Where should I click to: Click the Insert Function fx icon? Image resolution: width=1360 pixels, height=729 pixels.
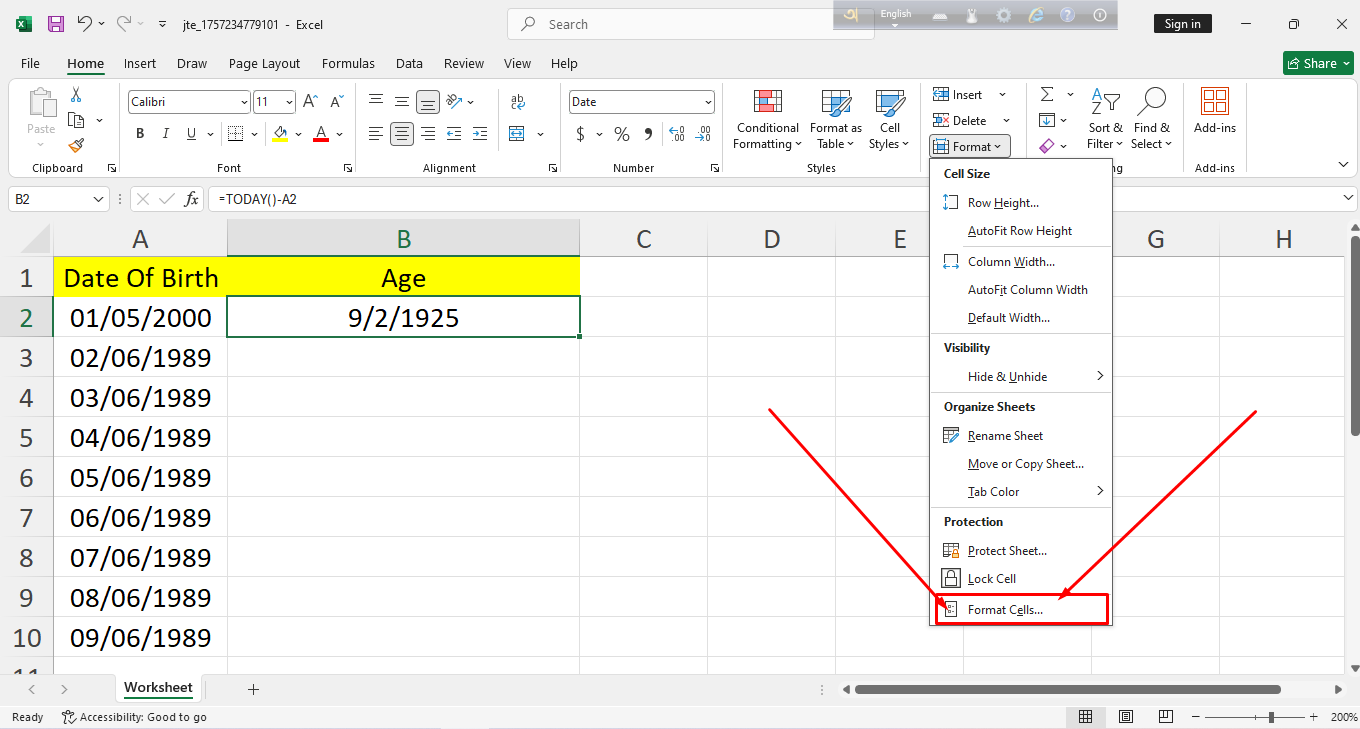pyautogui.click(x=191, y=199)
